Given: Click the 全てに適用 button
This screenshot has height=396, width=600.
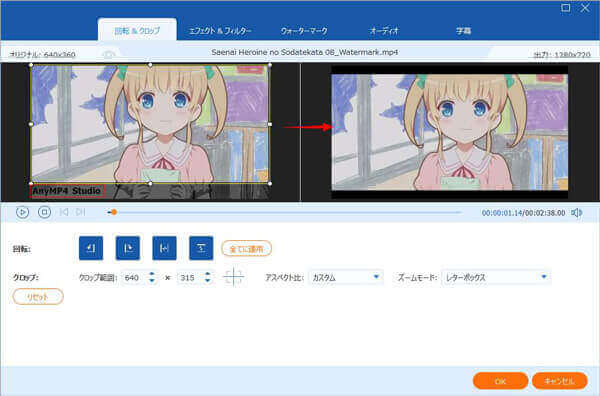Looking at the screenshot, I should pos(246,249).
